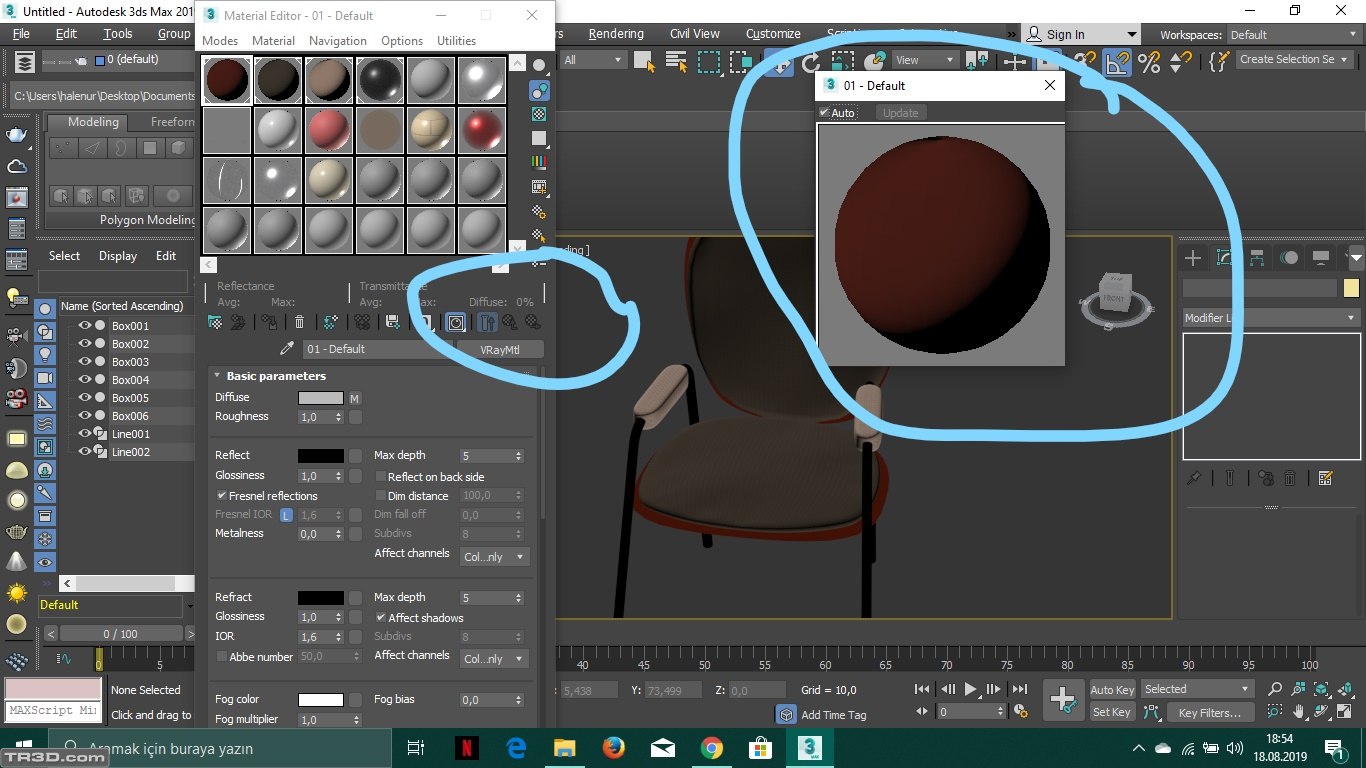
Task: Click the VRayMtl material type button
Action: click(500, 349)
